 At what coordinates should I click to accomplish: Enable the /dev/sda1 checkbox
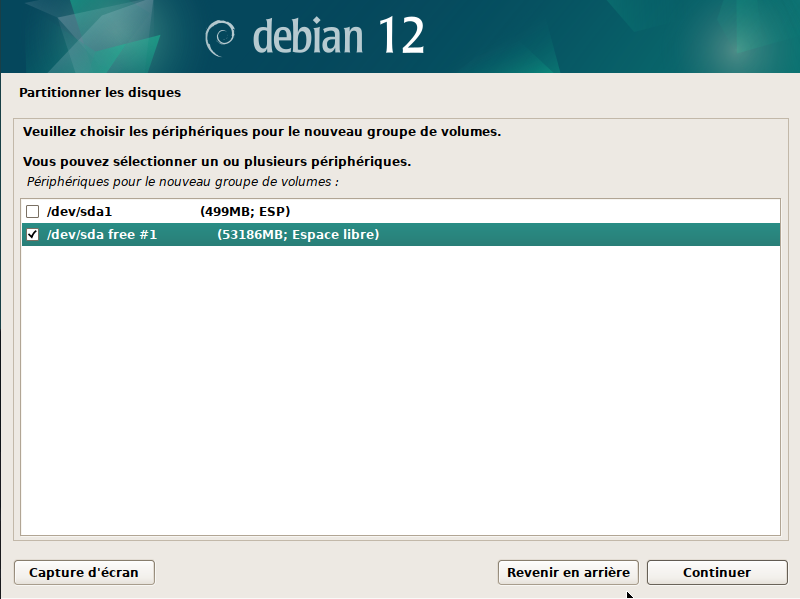pyautogui.click(x=33, y=211)
